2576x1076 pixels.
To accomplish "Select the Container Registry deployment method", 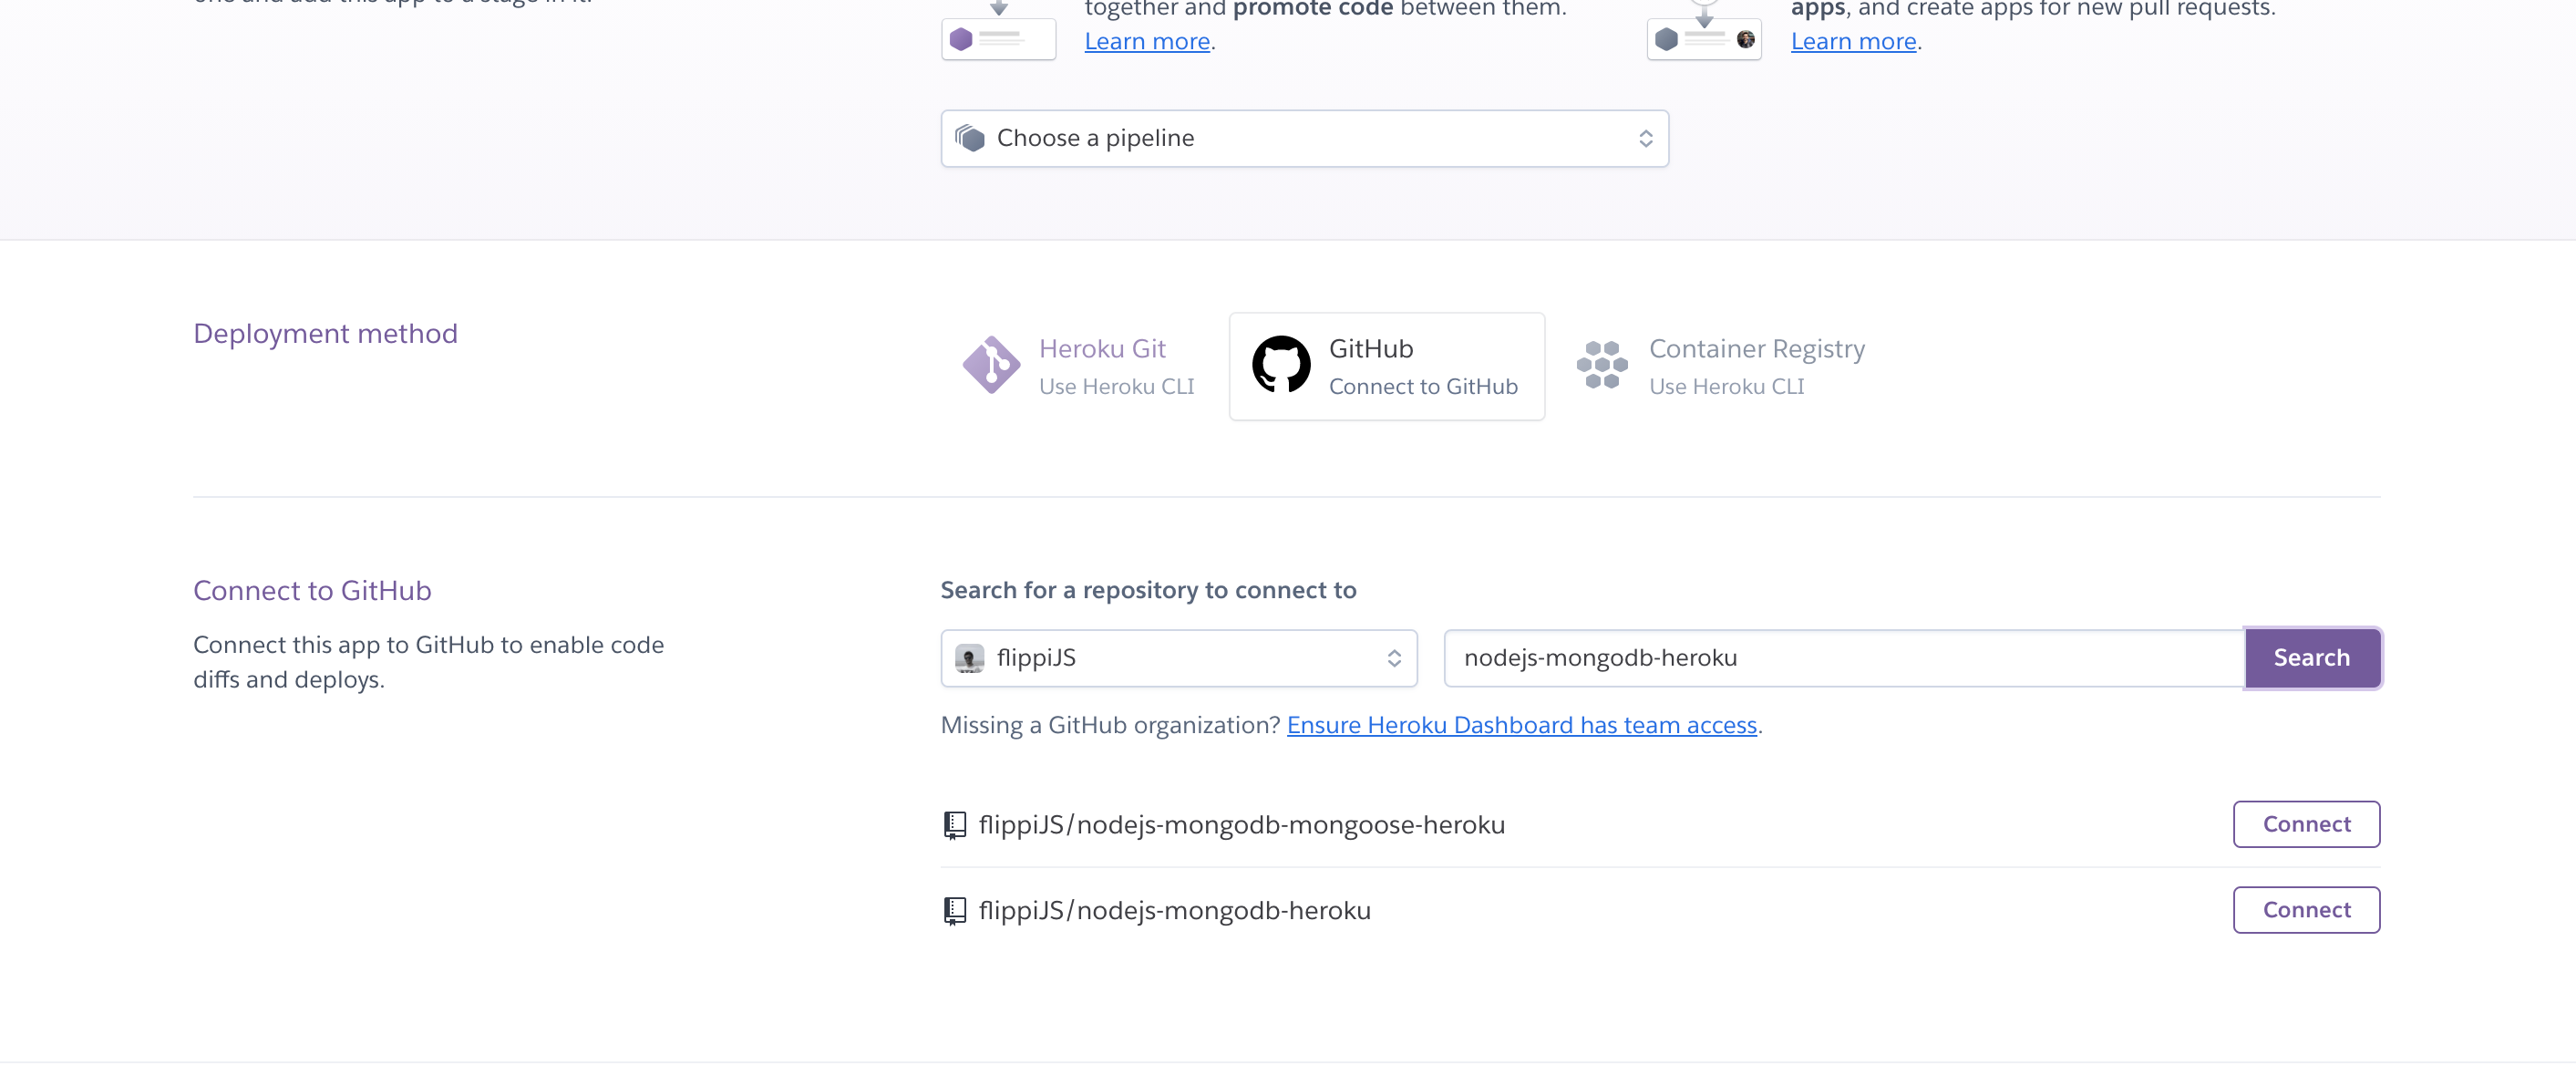I will coord(1720,366).
